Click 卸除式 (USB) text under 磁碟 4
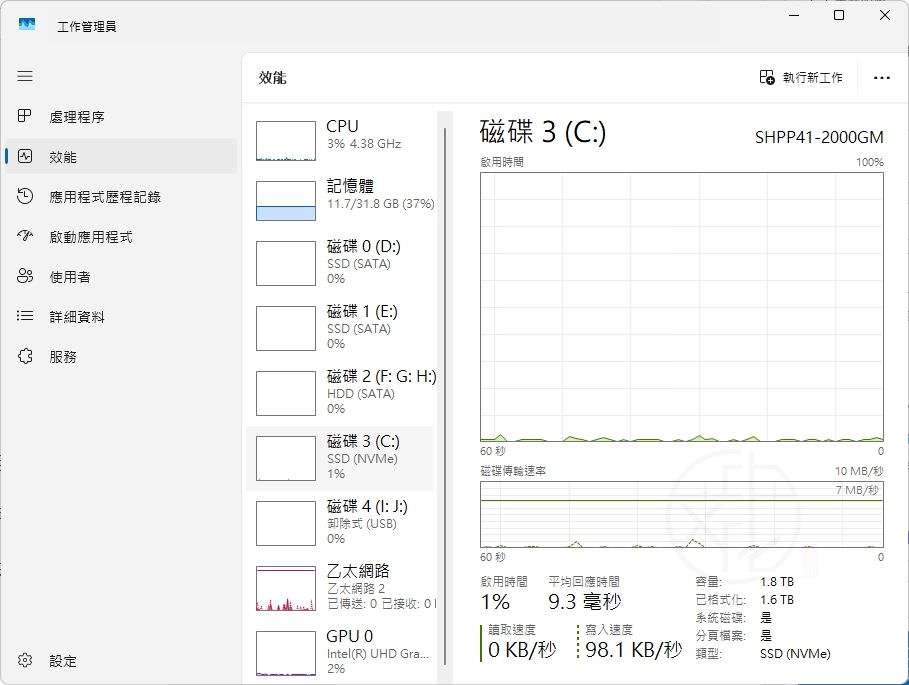 tap(362, 524)
